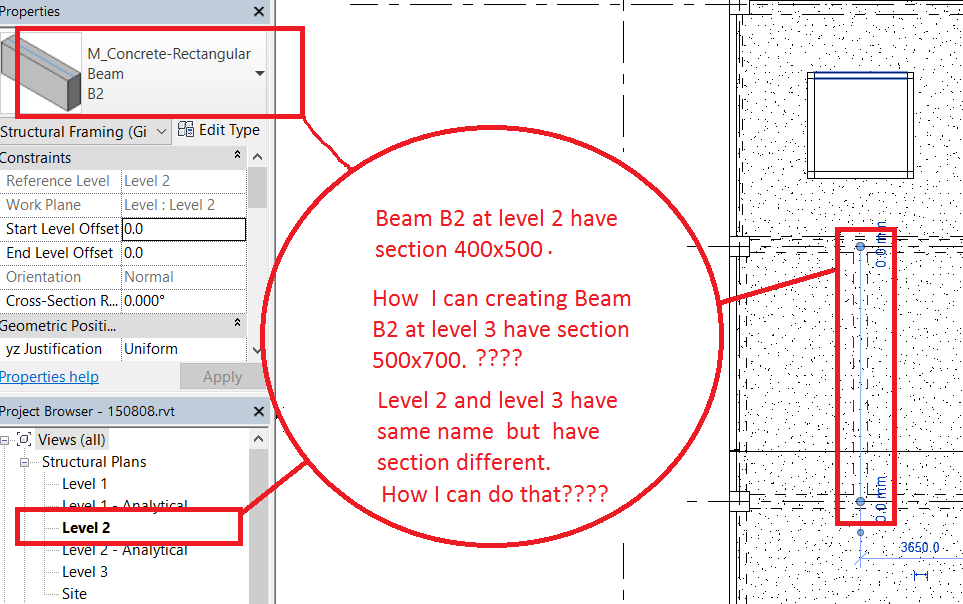
Task: Click the Project Browser scroll up arrow
Action: (258, 439)
